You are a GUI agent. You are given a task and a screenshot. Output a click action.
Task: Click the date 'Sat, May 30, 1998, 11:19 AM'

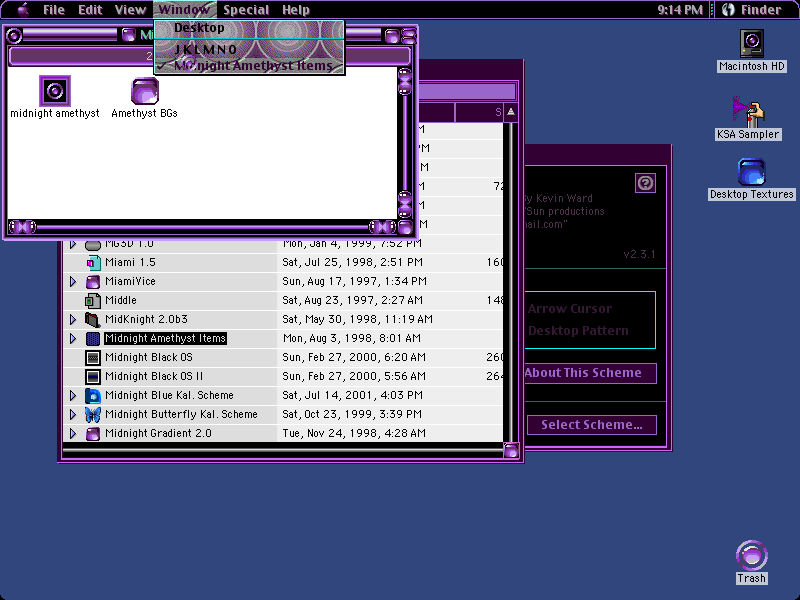358,319
